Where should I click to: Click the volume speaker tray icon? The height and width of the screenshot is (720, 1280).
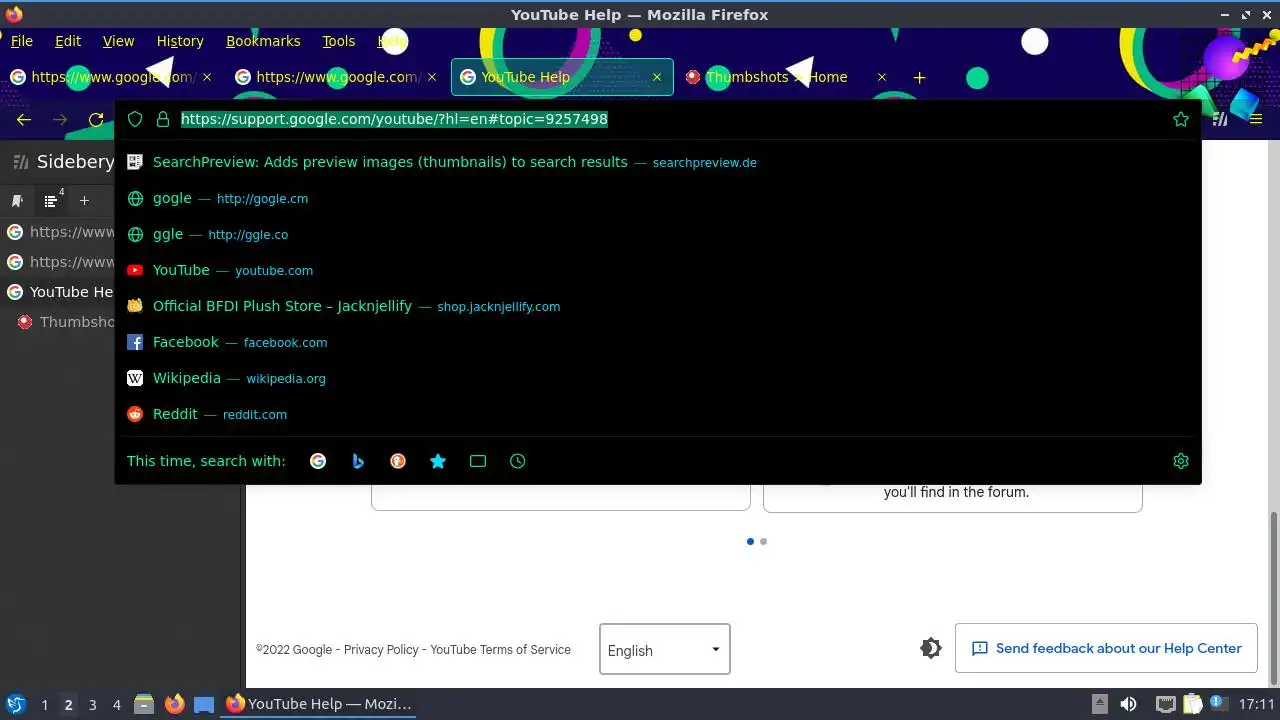(1128, 704)
